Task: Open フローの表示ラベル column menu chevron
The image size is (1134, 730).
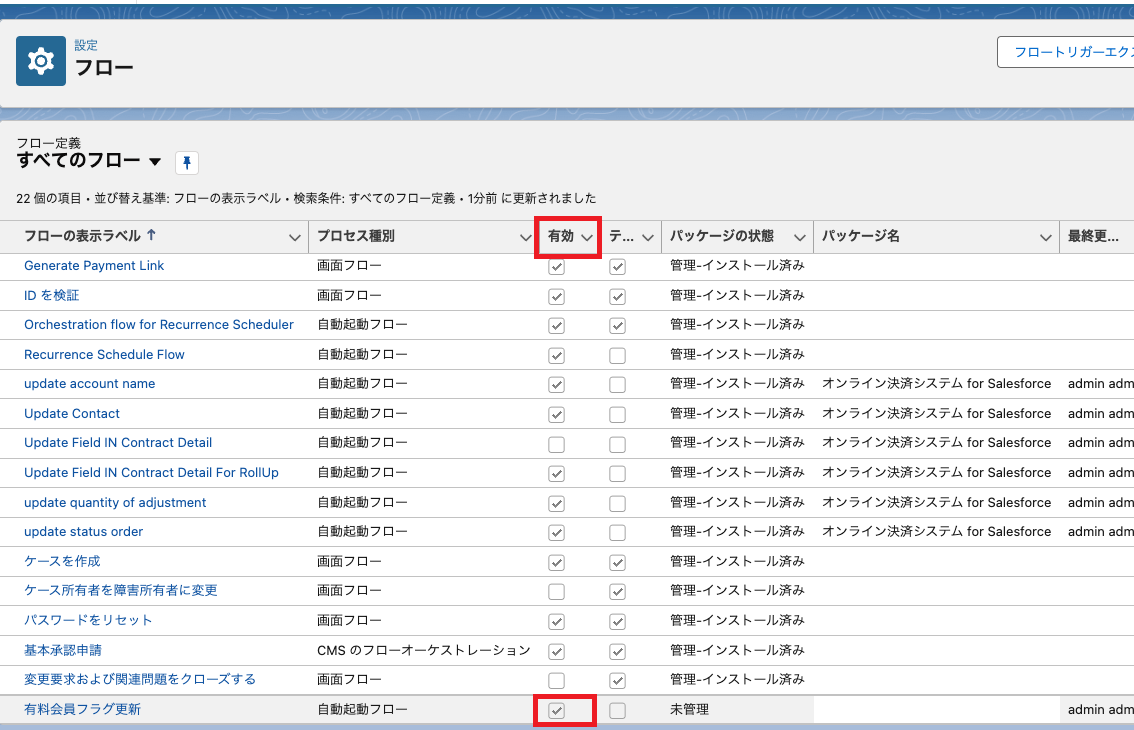Action: (294, 237)
